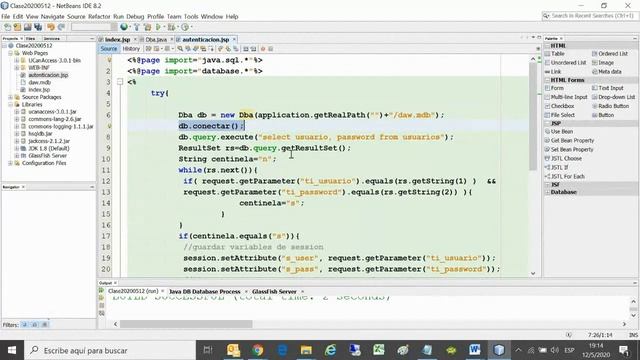Insert JSTL For Each from palette

[x=564, y=176]
